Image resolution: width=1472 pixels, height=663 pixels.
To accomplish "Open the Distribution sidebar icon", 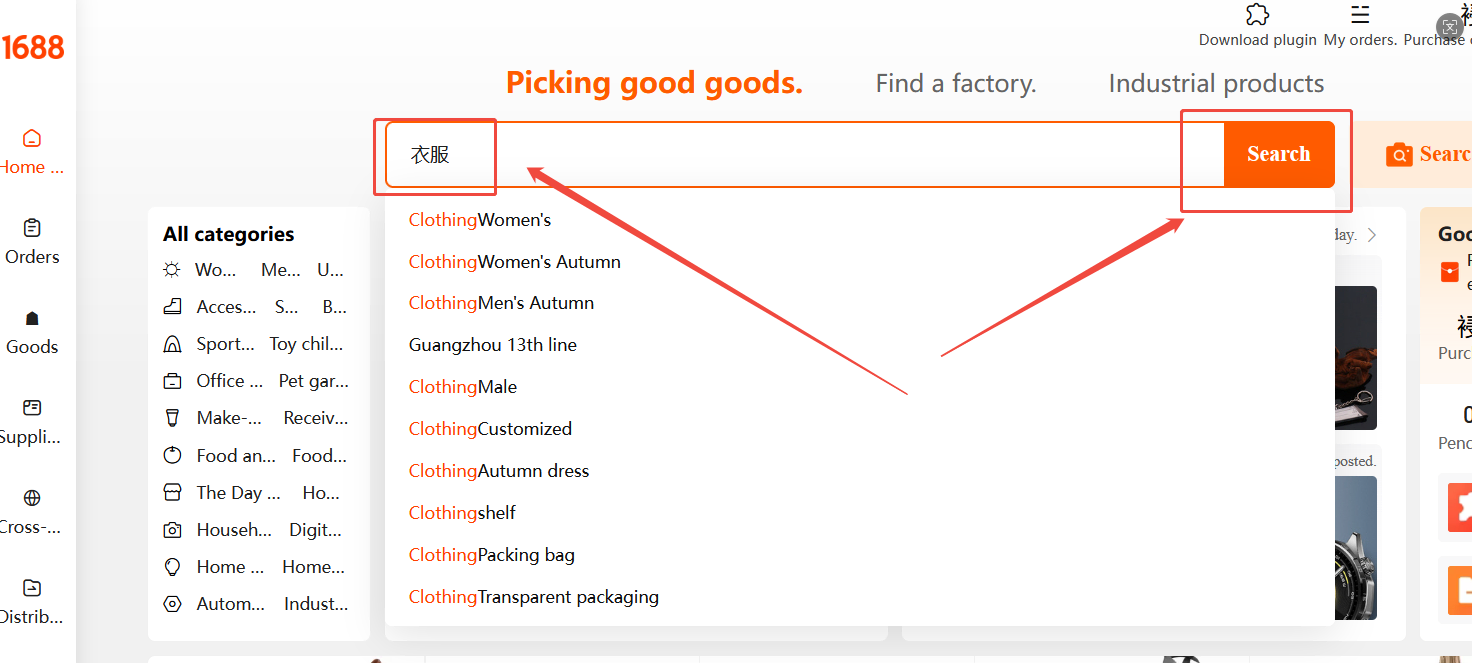I will click(x=32, y=588).
